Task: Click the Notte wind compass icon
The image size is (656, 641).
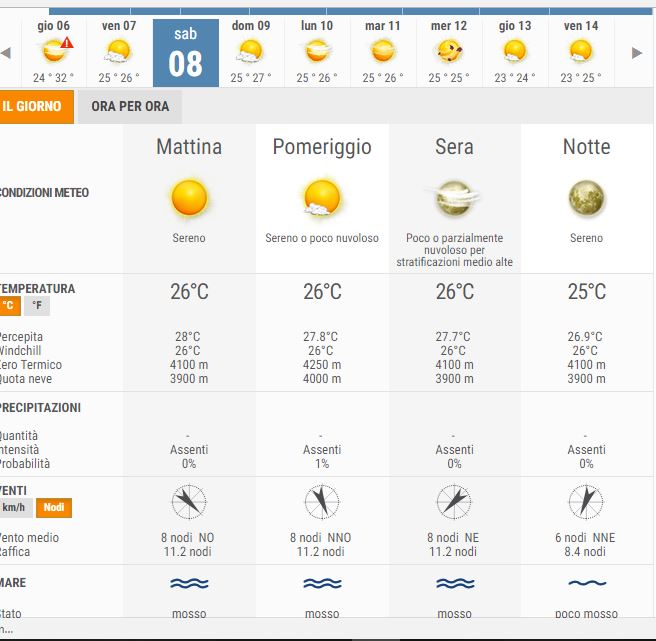Action: coord(586,500)
